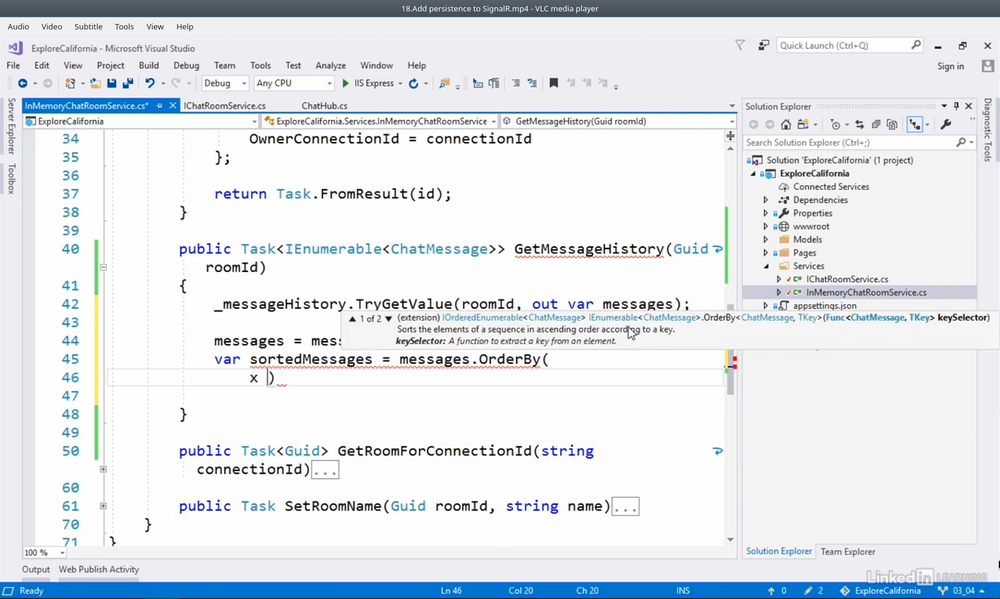Open the Build menu
The width and height of the screenshot is (1000, 599).
149,65
